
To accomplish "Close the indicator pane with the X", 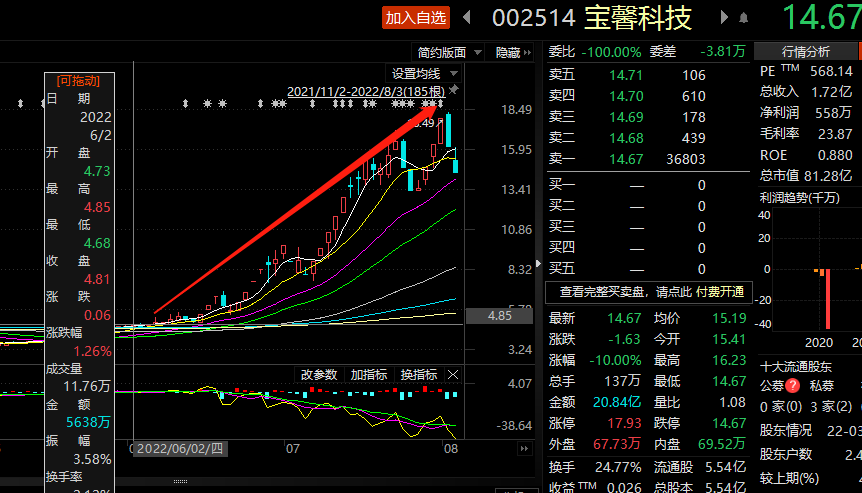I will (x=453, y=375).
